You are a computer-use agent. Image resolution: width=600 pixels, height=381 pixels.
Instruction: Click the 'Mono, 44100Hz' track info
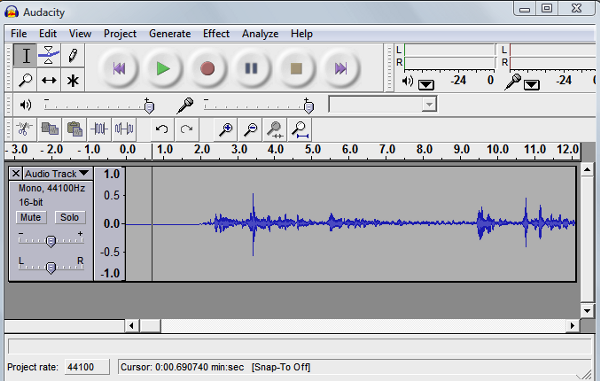click(52, 188)
